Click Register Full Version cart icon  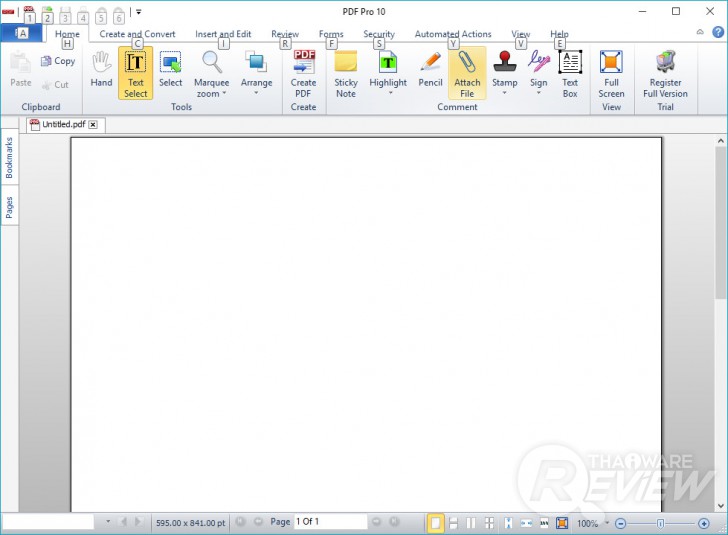[665, 62]
